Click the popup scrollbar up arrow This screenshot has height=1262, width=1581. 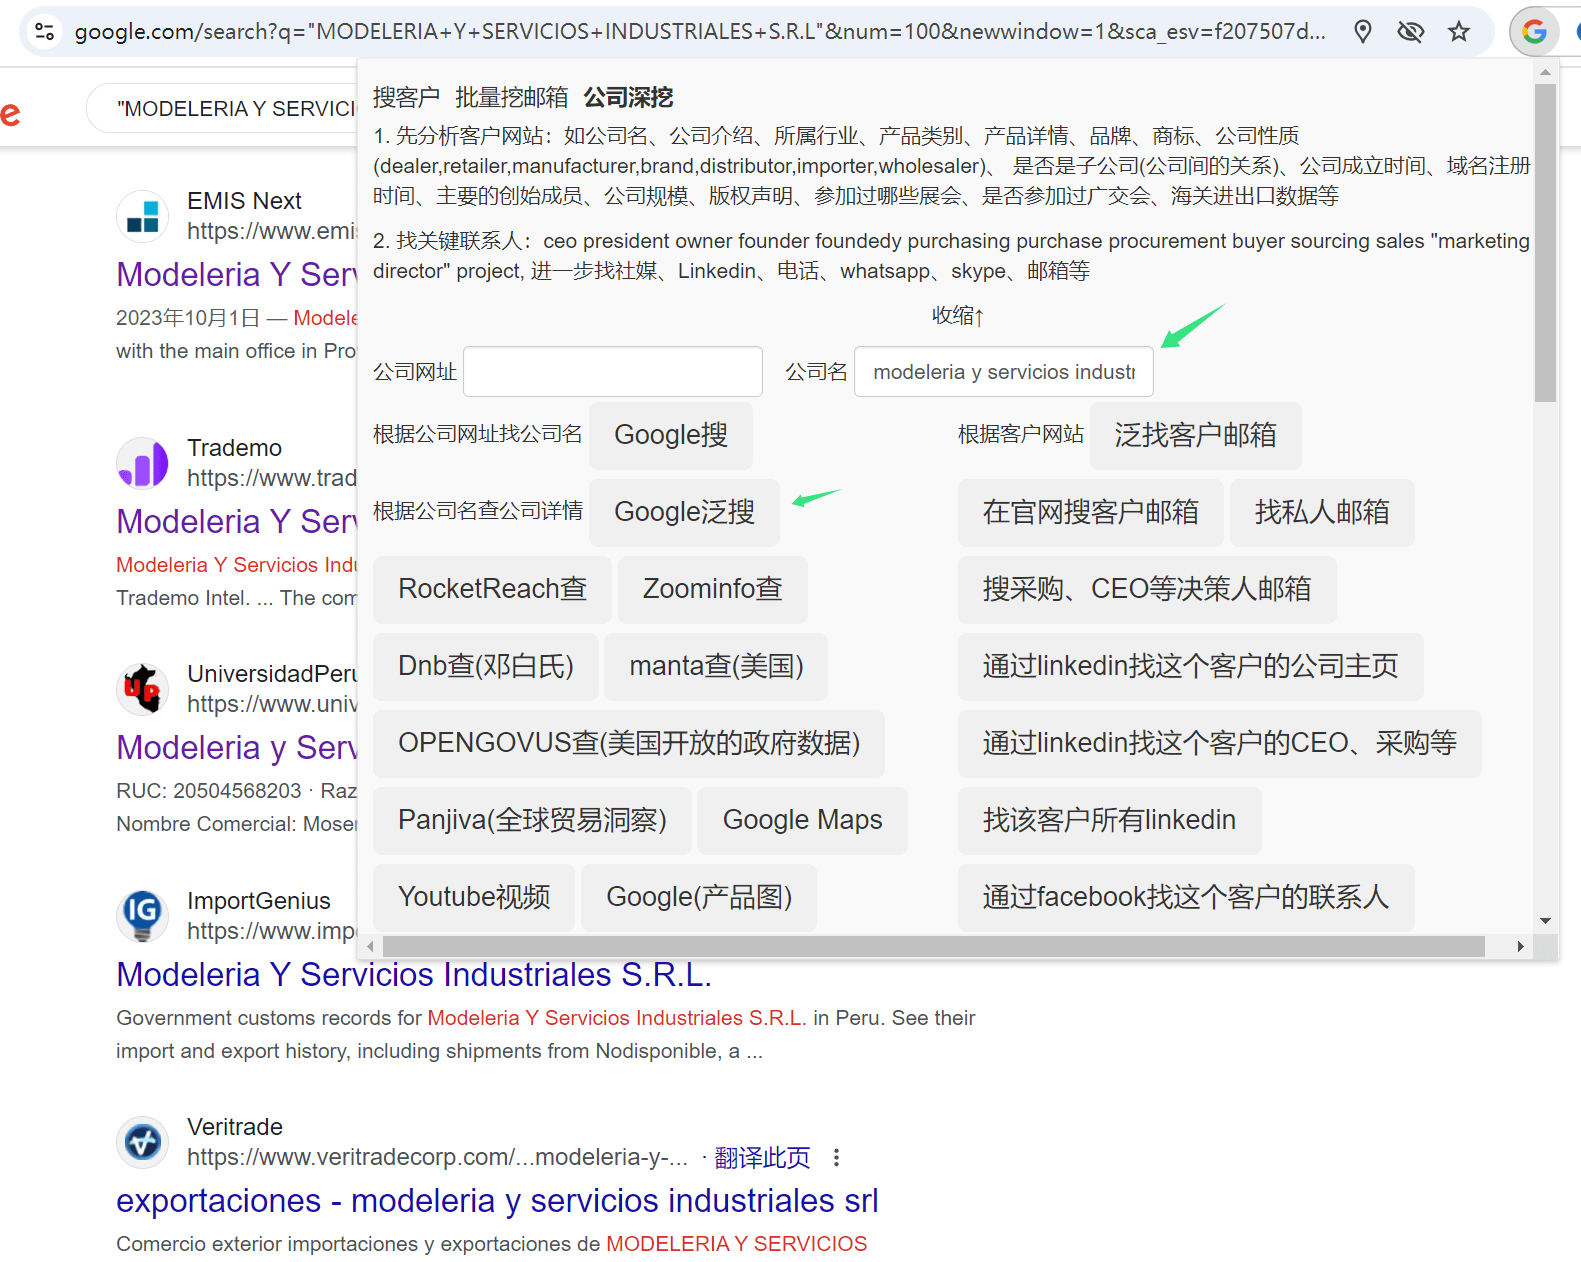(1545, 72)
